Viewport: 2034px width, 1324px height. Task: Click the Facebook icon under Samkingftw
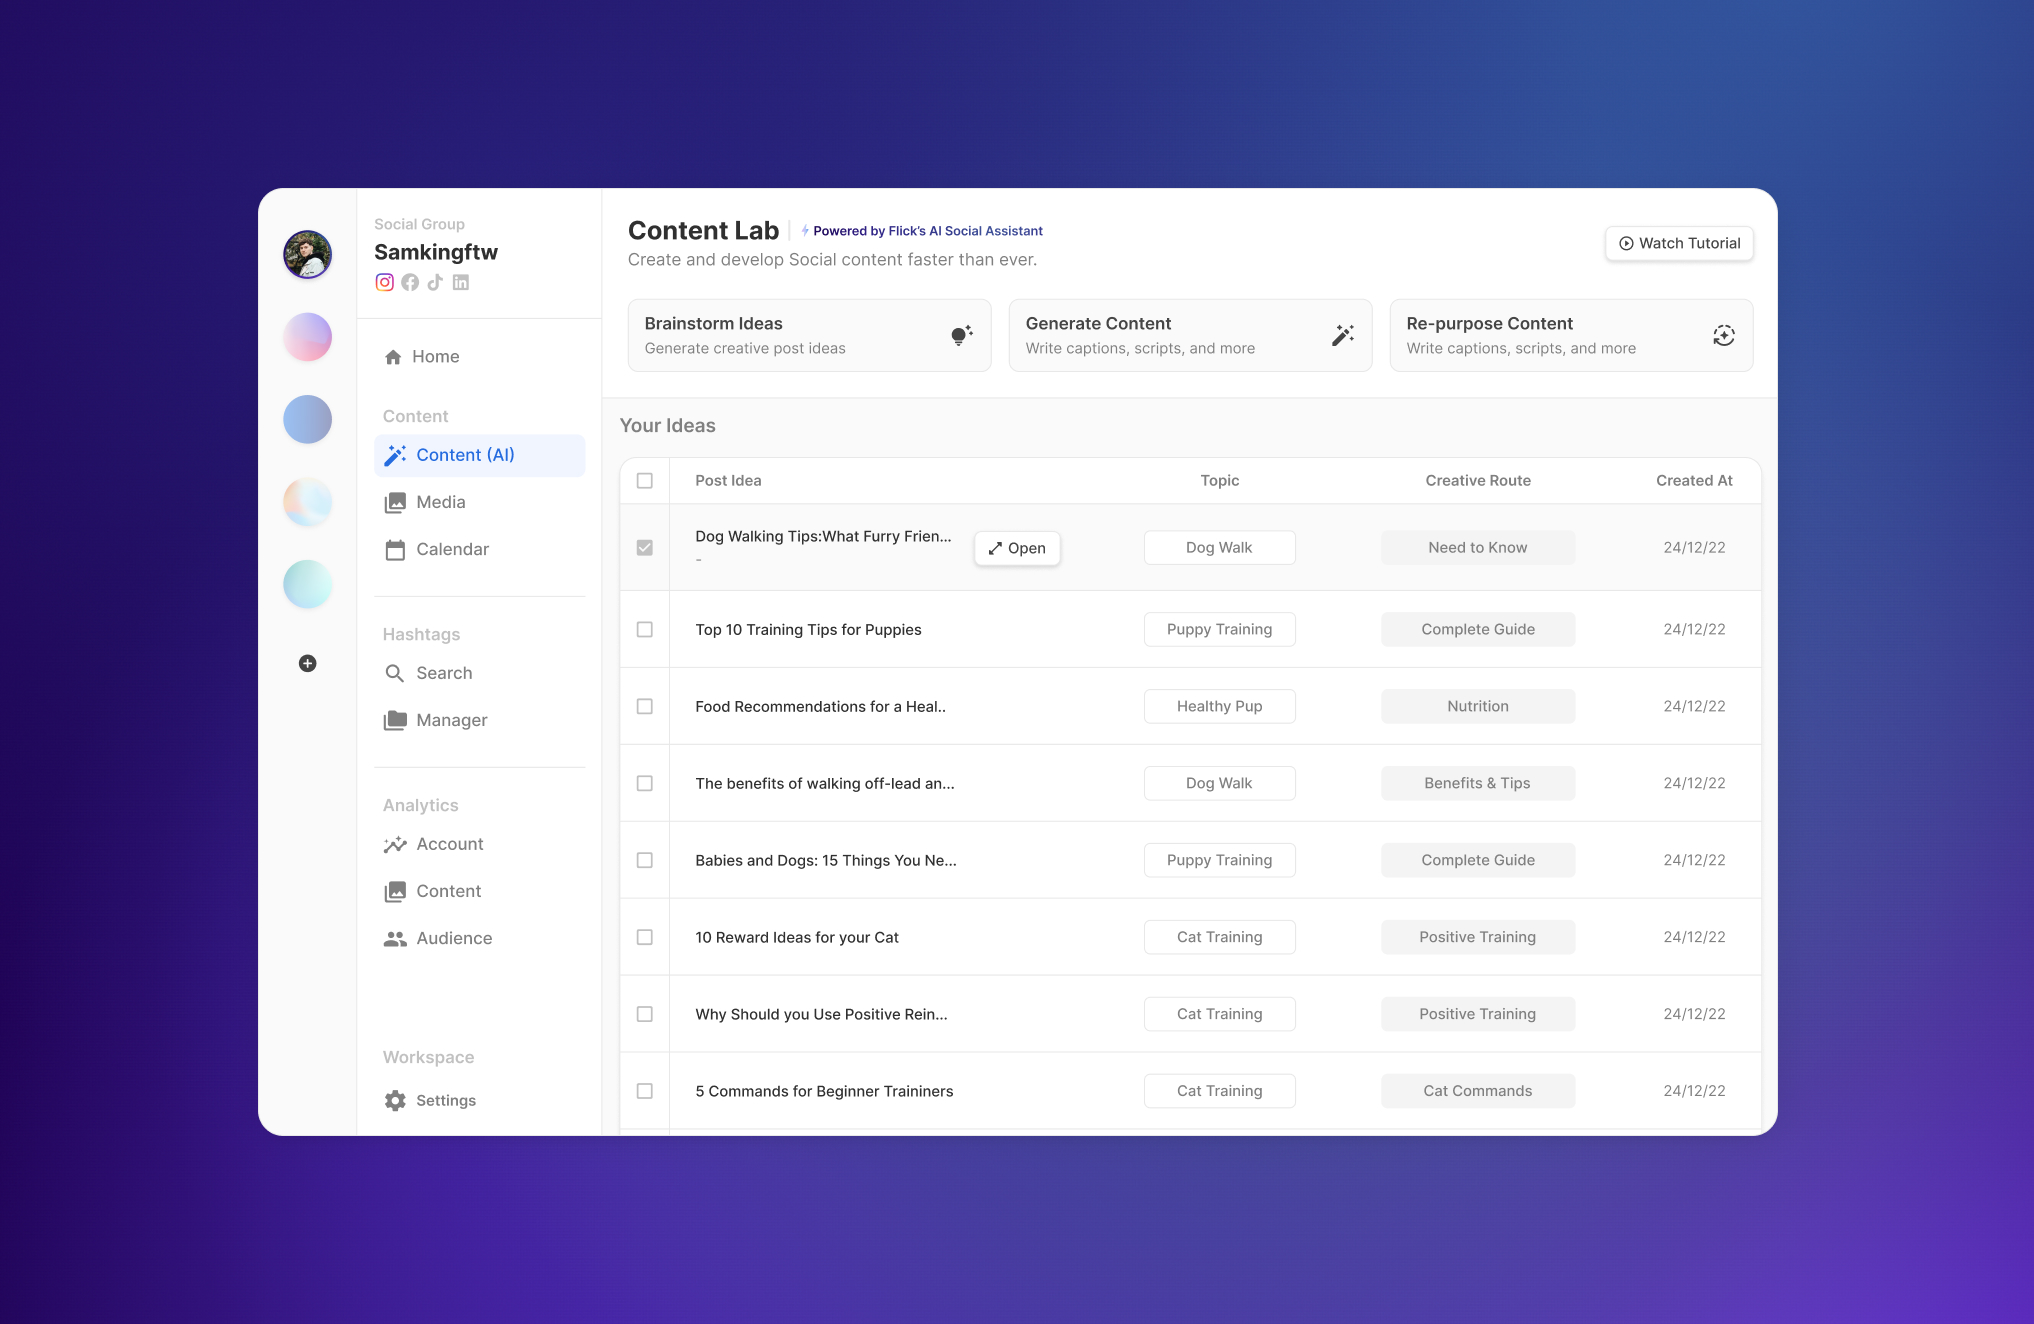(410, 282)
